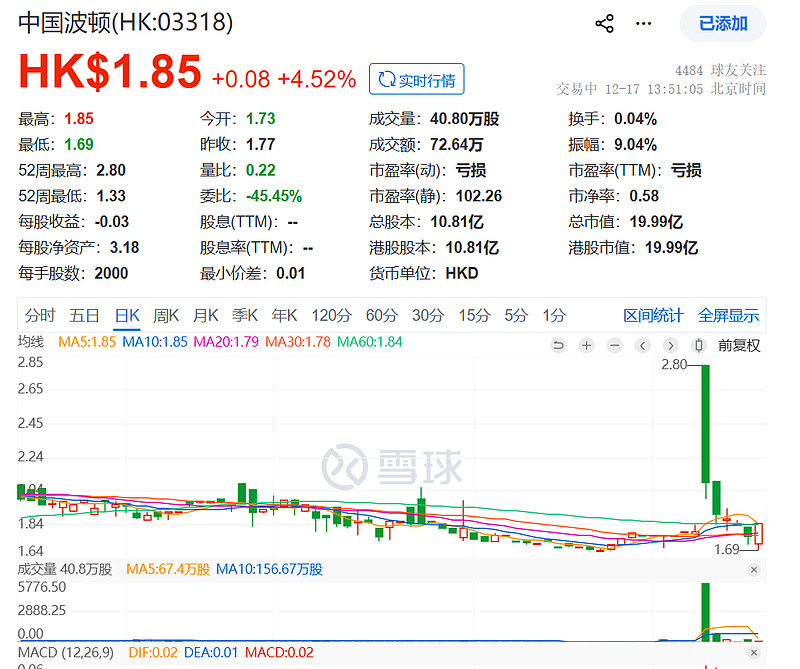Click the share icon
Image resolution: width=800 pixels, height=669 pixels.
coord(605,23)
